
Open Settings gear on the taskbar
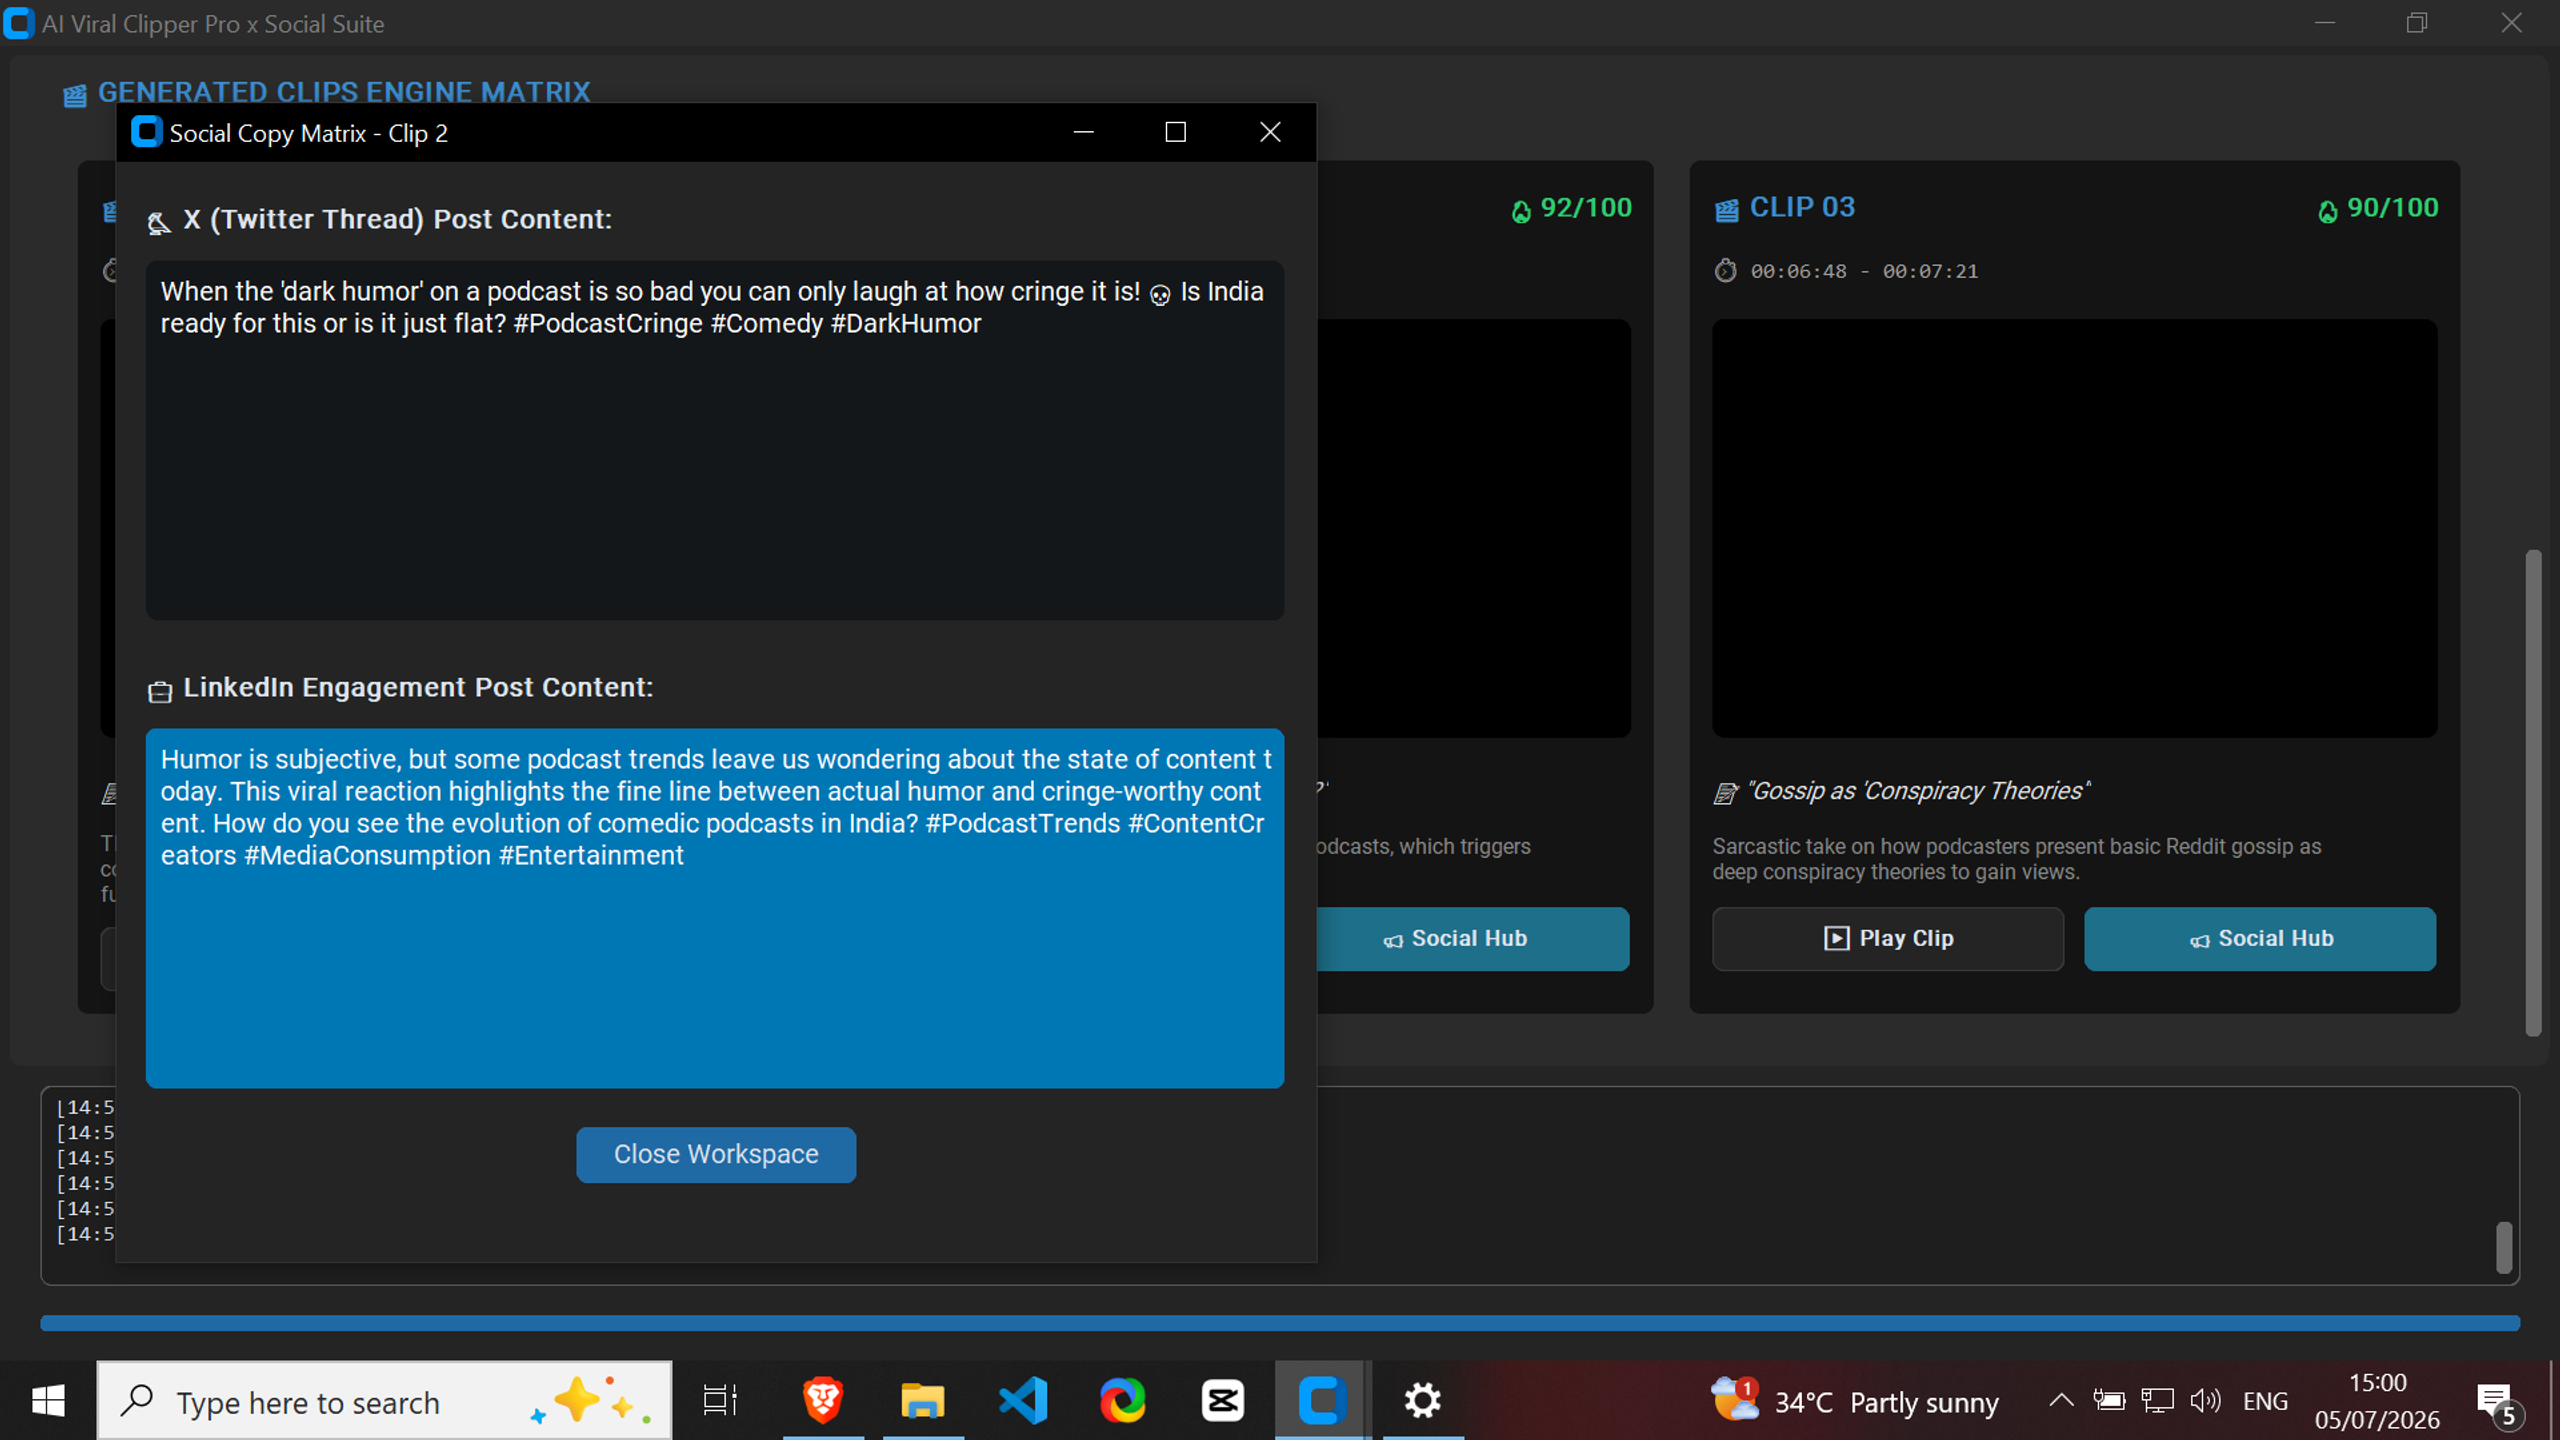click(x=1423, y=1401)
